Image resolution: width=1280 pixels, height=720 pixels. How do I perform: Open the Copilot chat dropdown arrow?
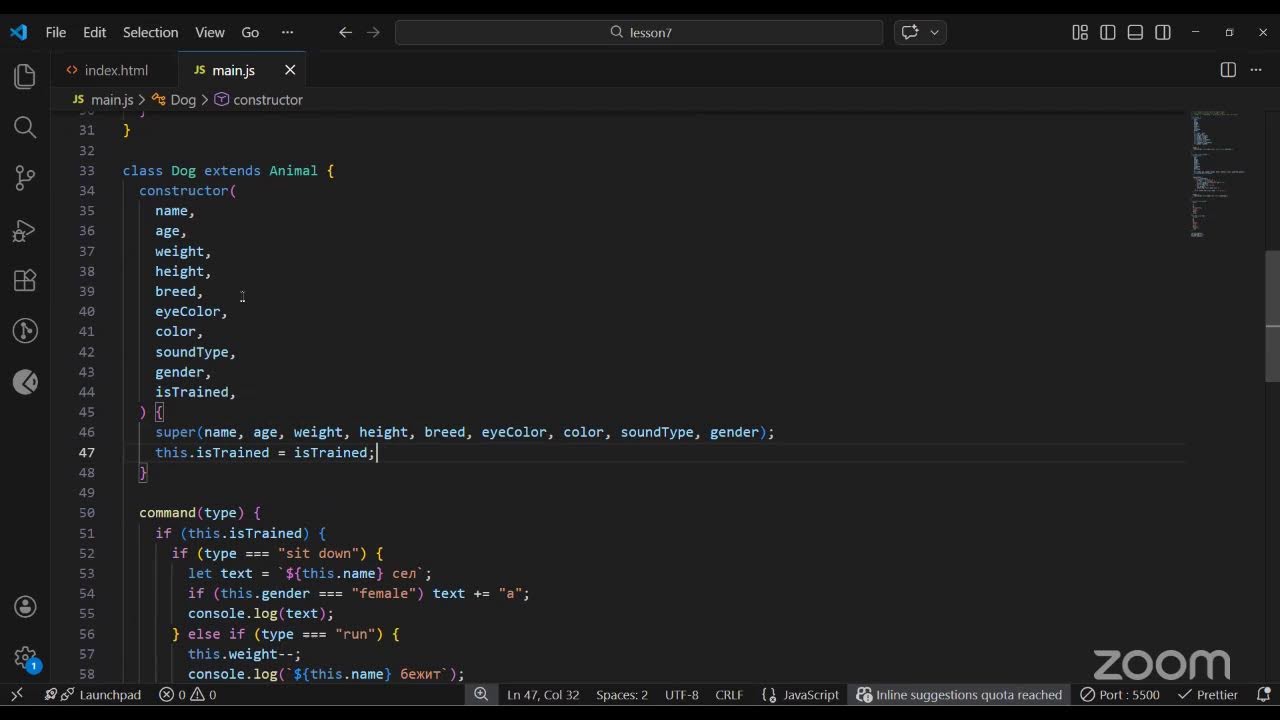tap(935, 32)
